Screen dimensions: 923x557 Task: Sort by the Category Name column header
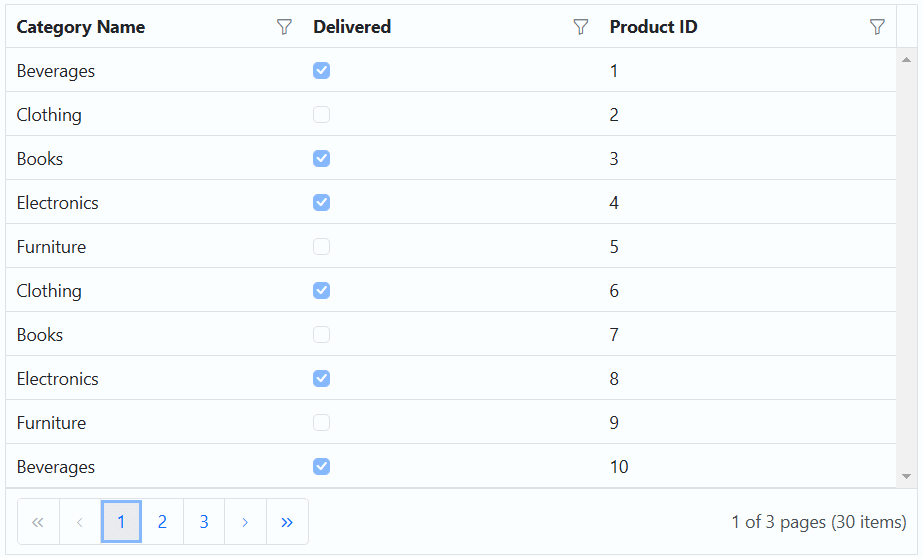pos(81,27)
